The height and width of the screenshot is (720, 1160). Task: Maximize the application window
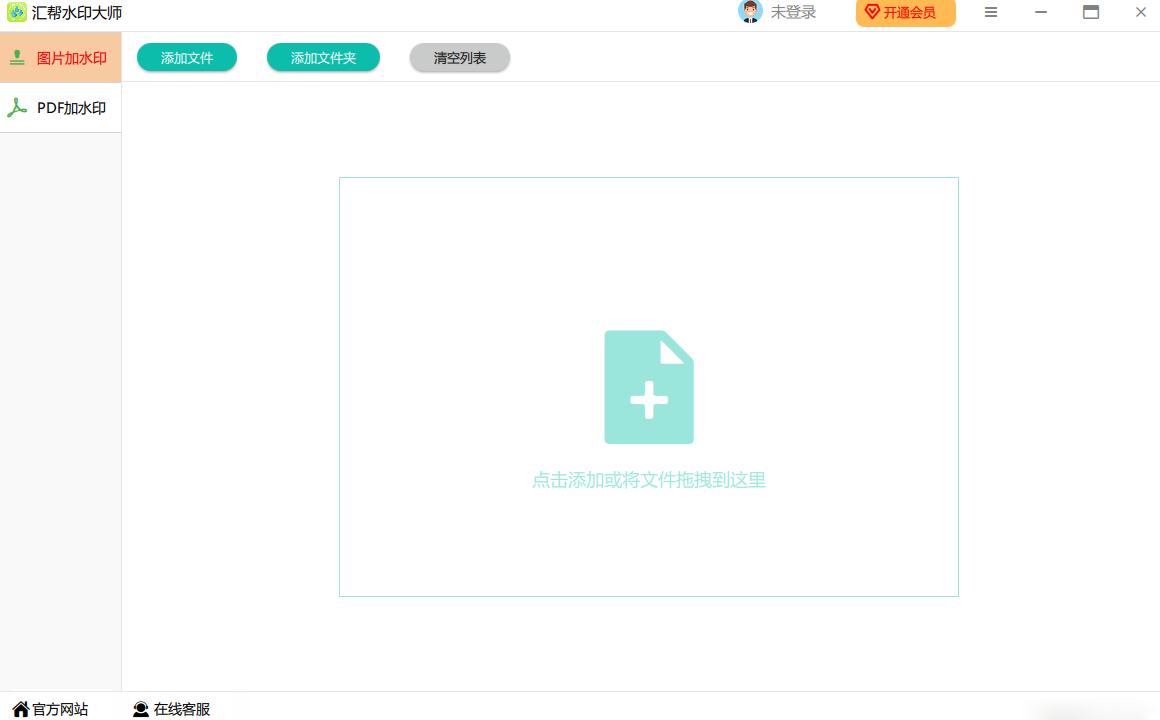pos(1091,12)
